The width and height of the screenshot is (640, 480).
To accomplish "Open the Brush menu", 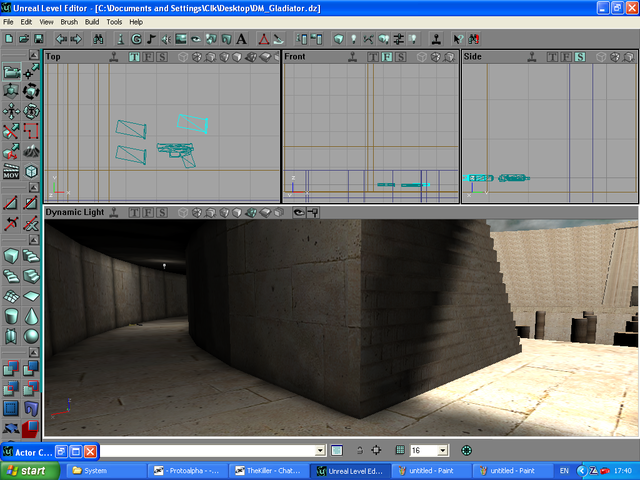I will coord(69,21).
